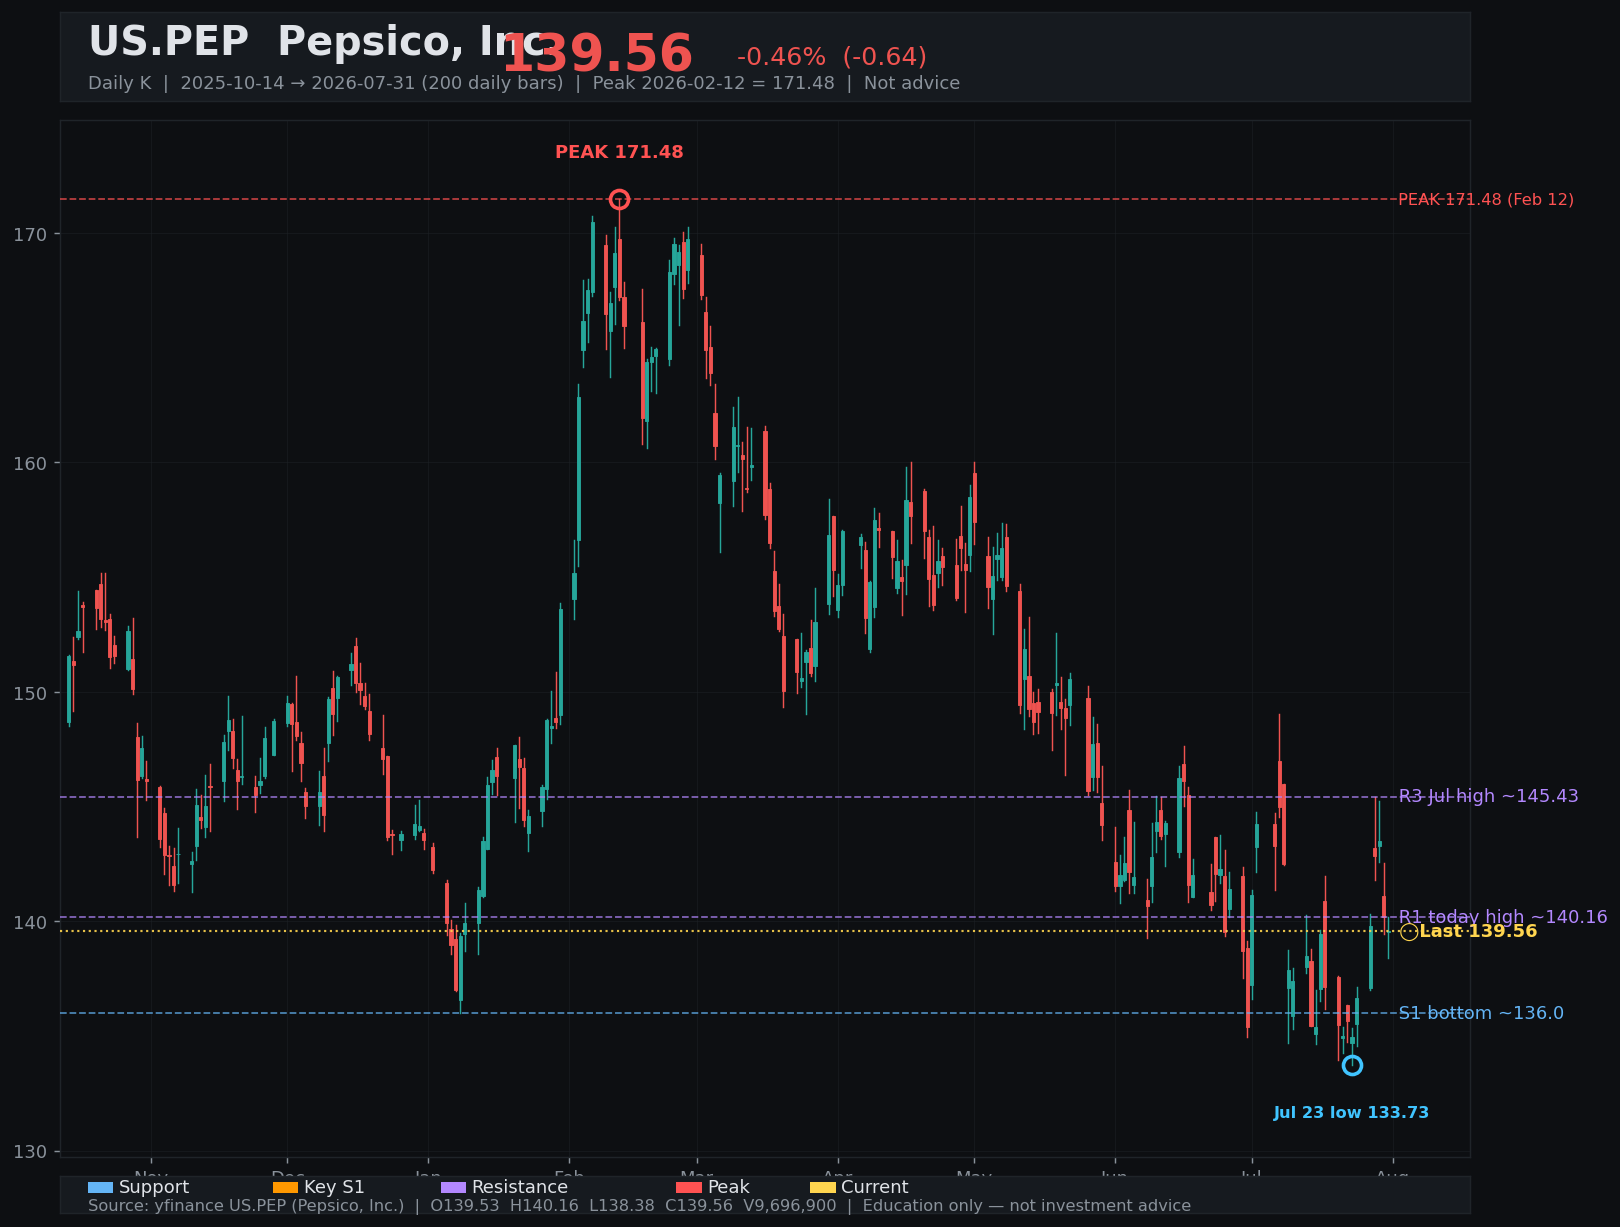Click the 'Jul 23 low 133.73' annotation
Viewport: 1620px width, 1227px height.
click(1351, 1113)
